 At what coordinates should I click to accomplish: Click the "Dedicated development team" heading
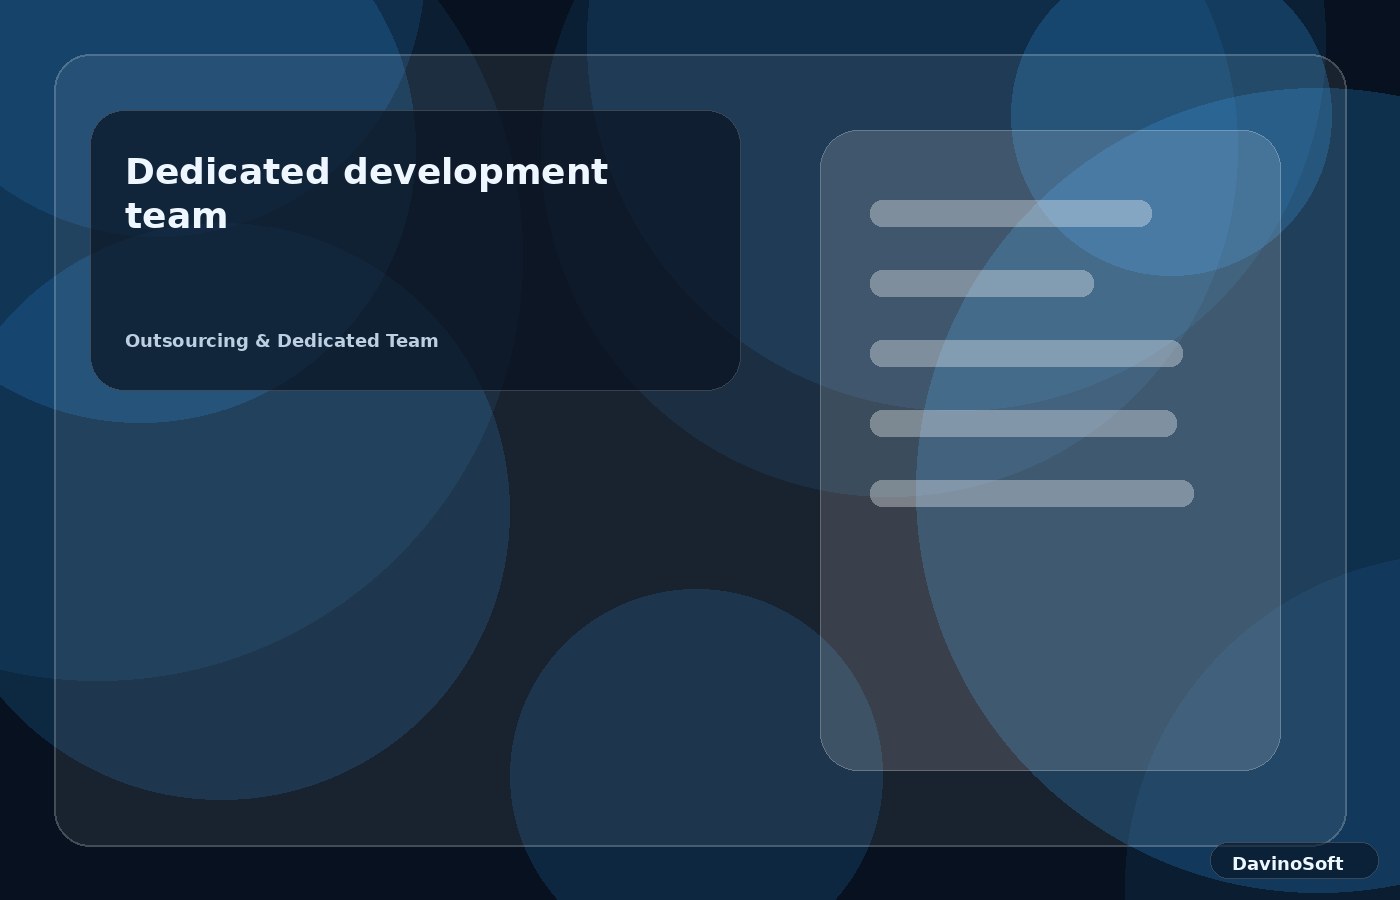tap(366, 193)
